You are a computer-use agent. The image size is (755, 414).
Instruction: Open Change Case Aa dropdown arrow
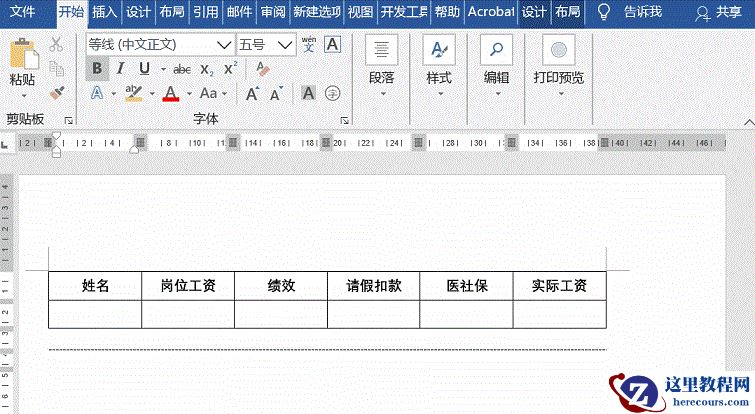(x=225, y=93)
